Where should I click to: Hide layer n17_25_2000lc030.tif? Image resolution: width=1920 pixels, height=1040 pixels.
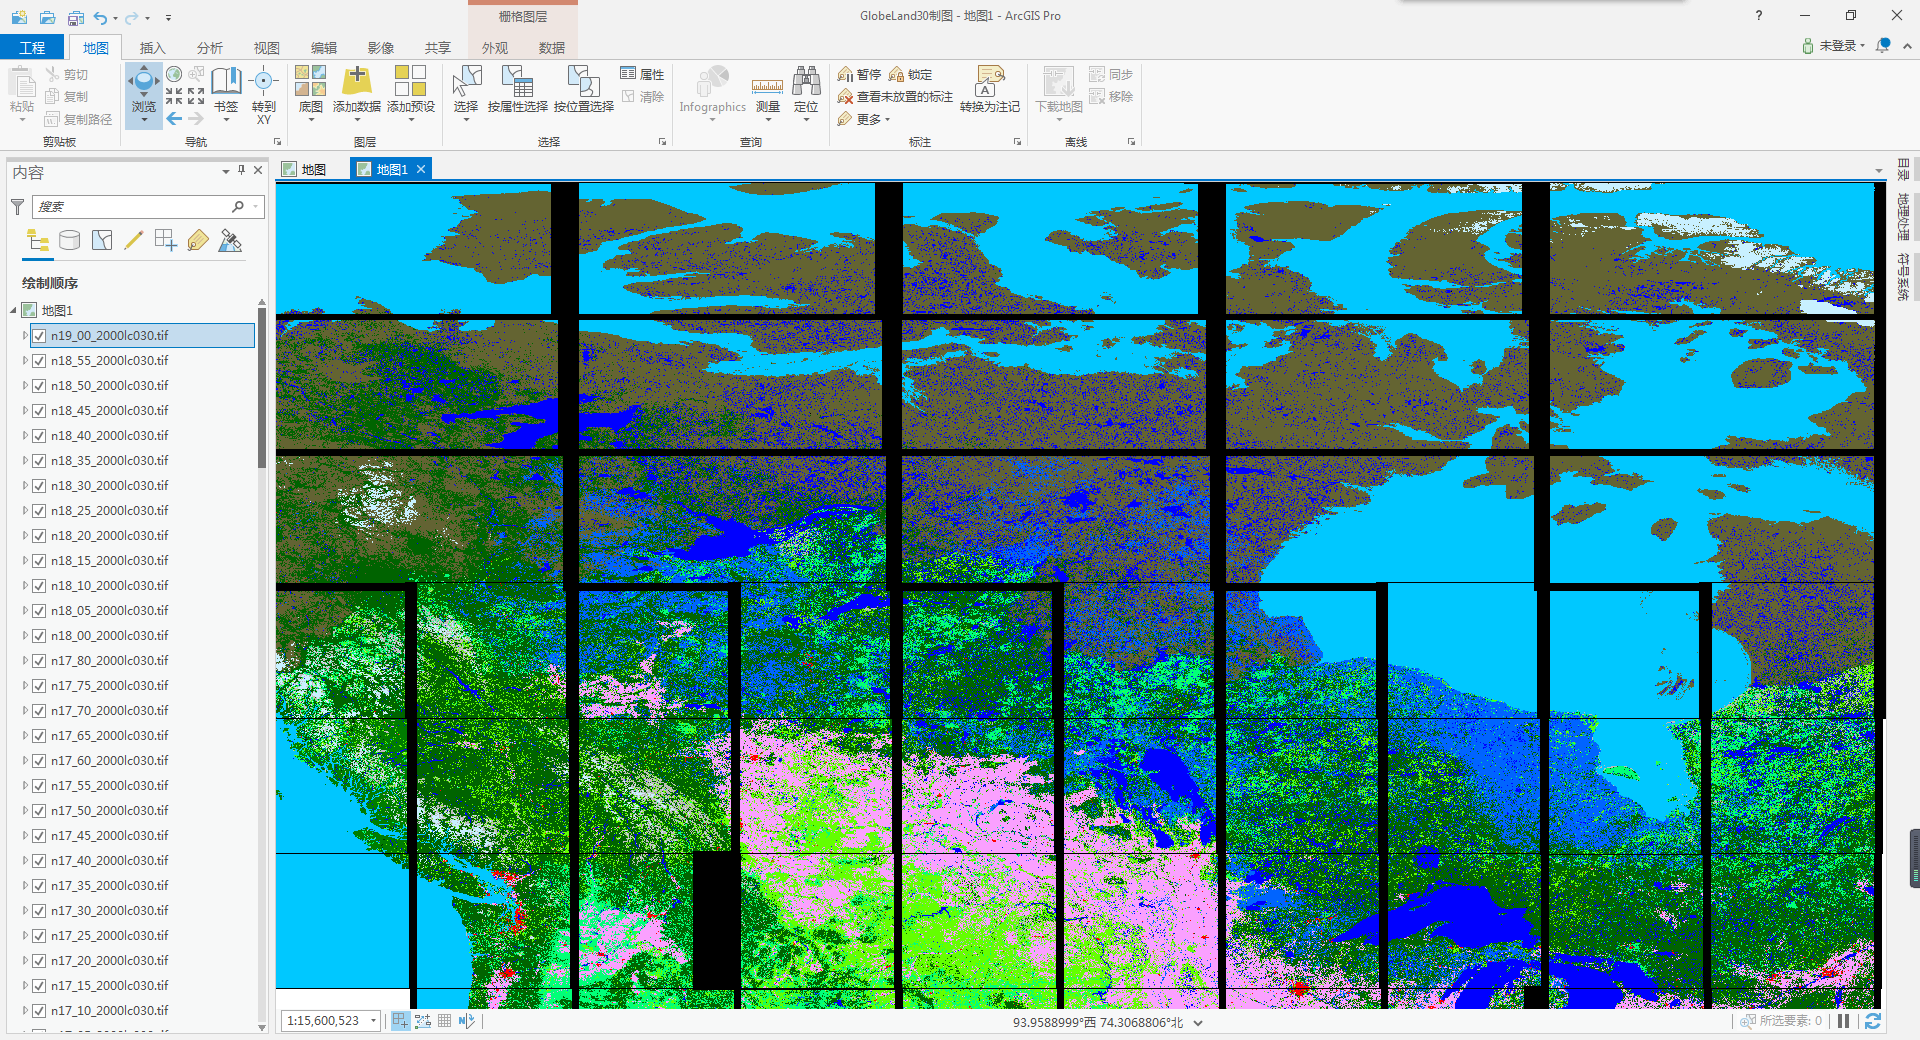pos(39,936)
